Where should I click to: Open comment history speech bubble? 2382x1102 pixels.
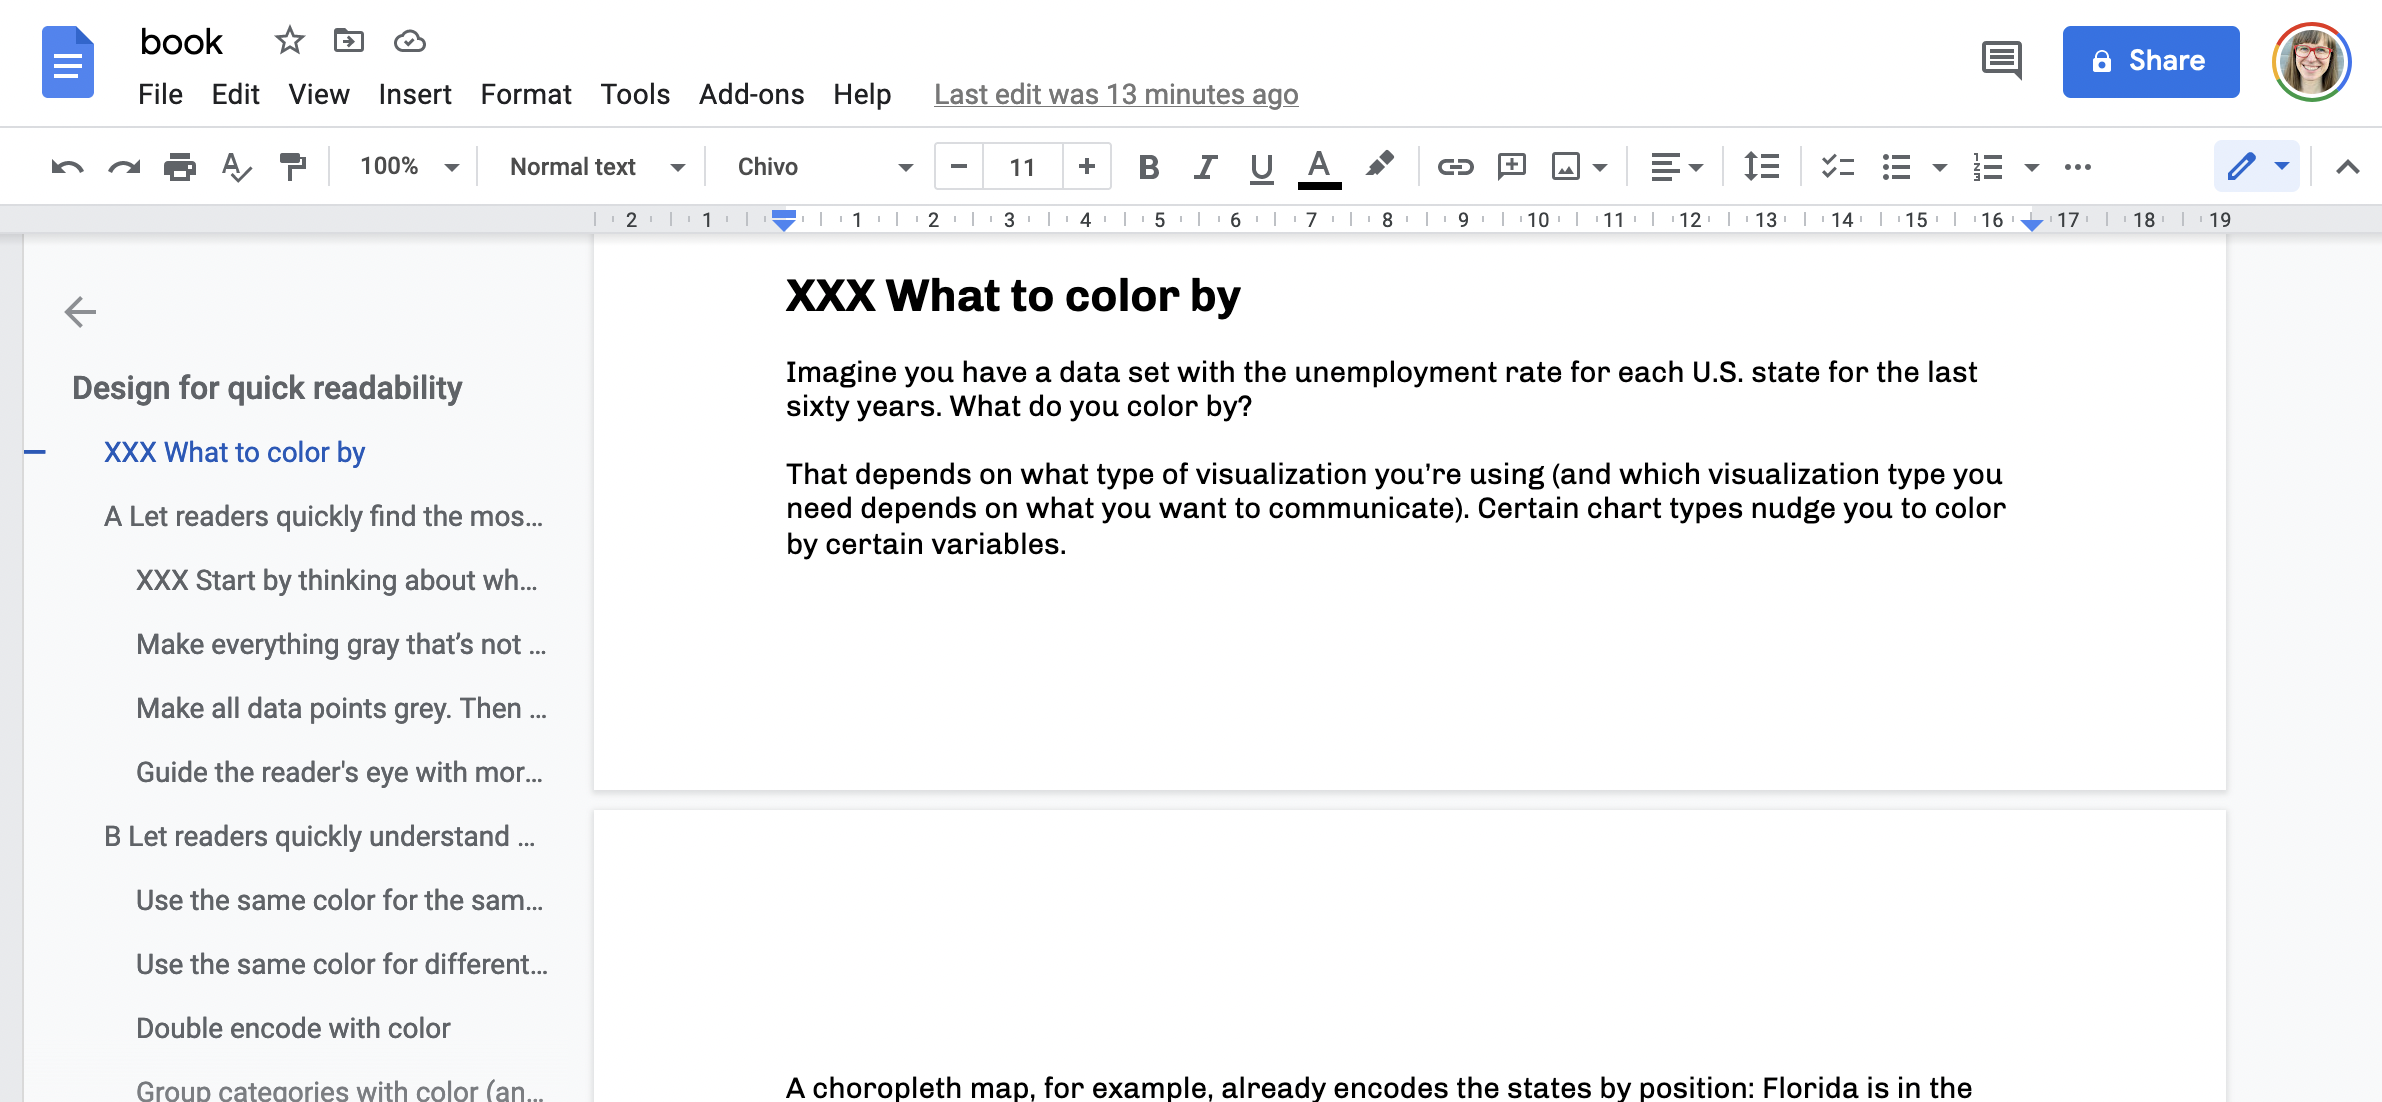coord(2001,61)
